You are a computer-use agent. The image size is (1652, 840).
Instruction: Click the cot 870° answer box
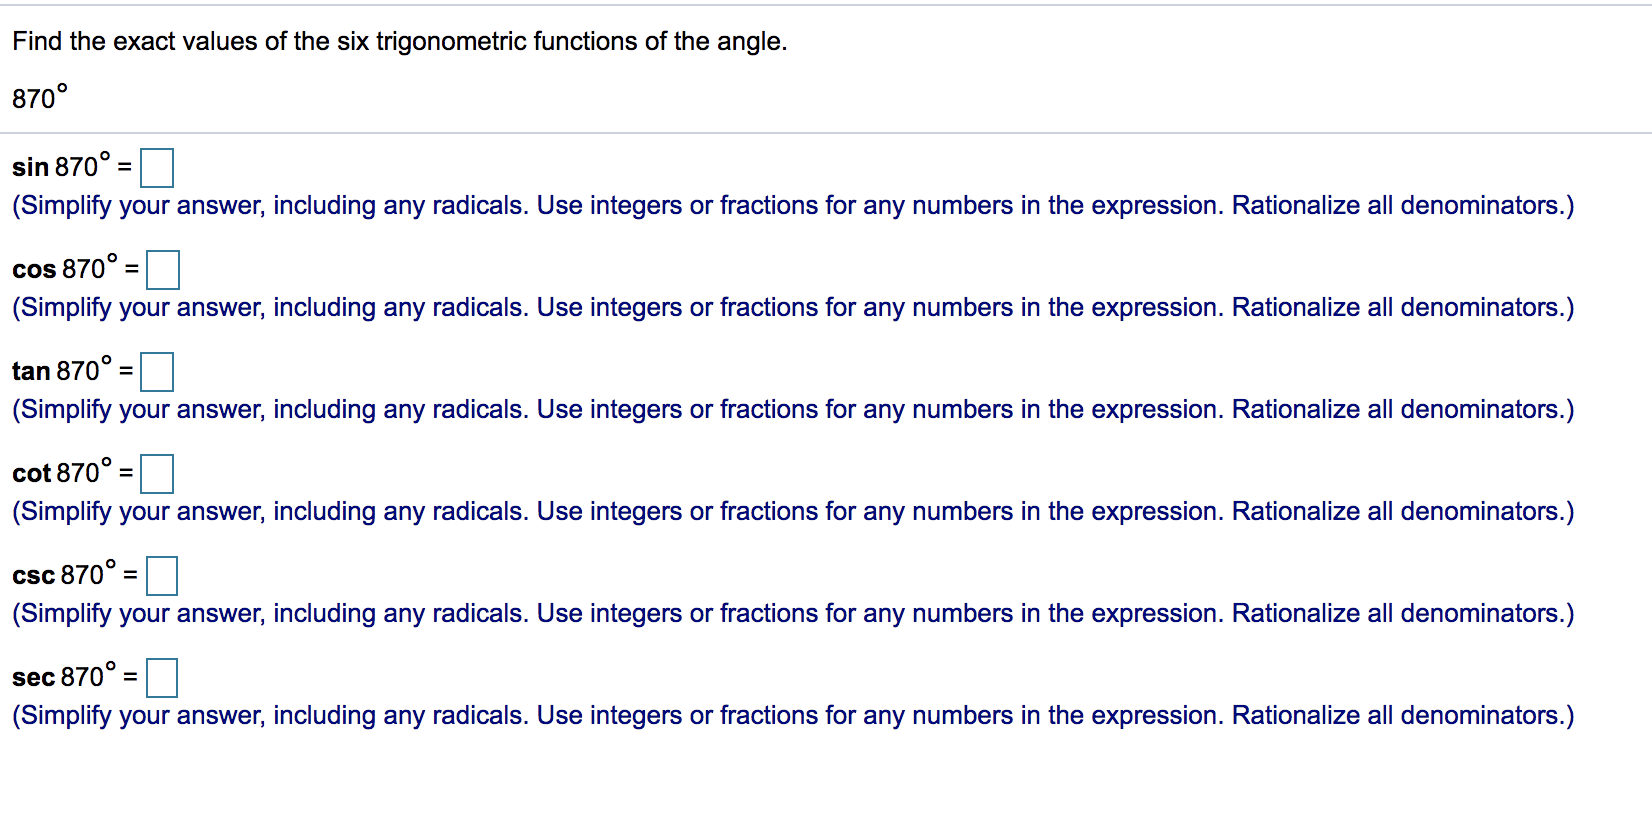point(158,474)
